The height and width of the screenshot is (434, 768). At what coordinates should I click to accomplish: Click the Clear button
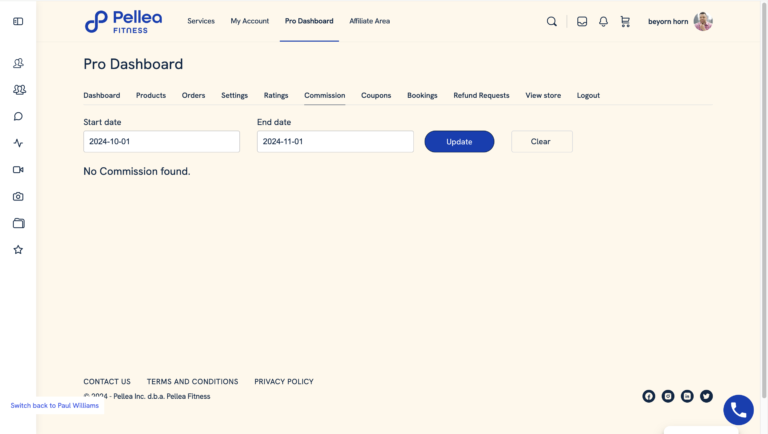[542, 142]
